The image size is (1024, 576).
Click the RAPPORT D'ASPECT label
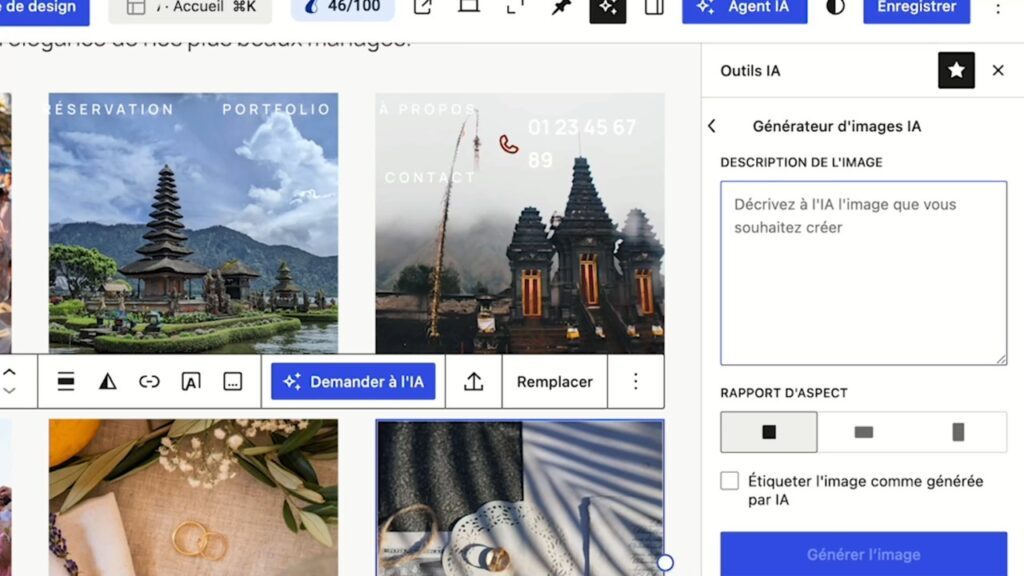784,392
